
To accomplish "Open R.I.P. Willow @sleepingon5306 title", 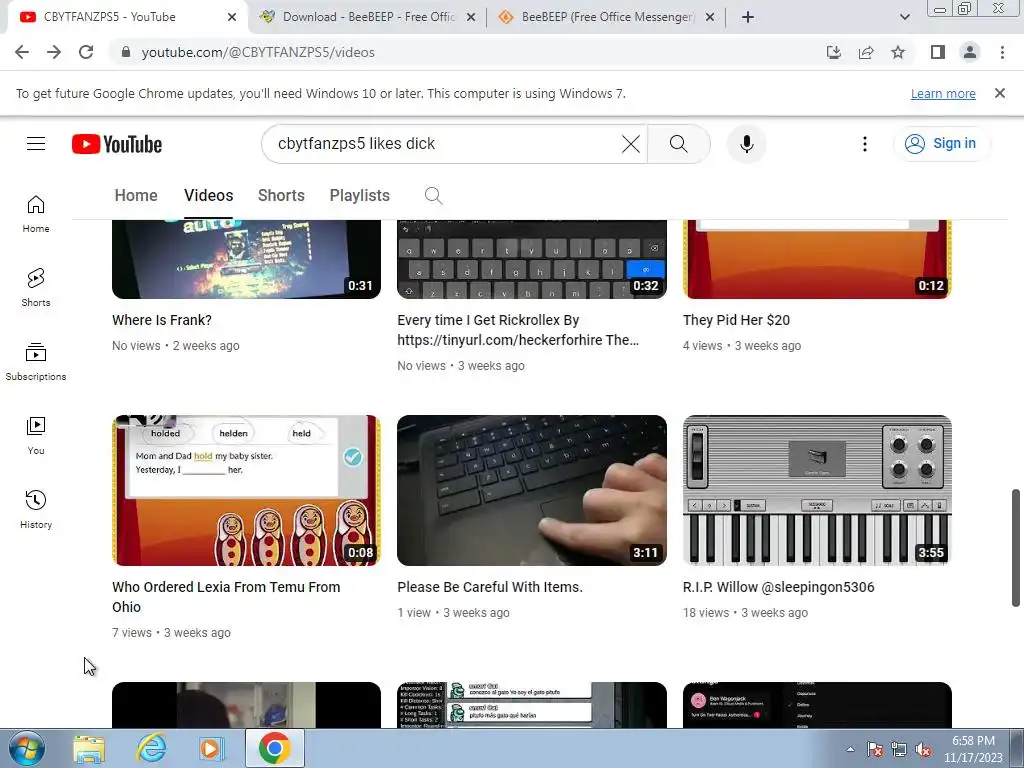I will pyautogui.click(x=778, y=587).
